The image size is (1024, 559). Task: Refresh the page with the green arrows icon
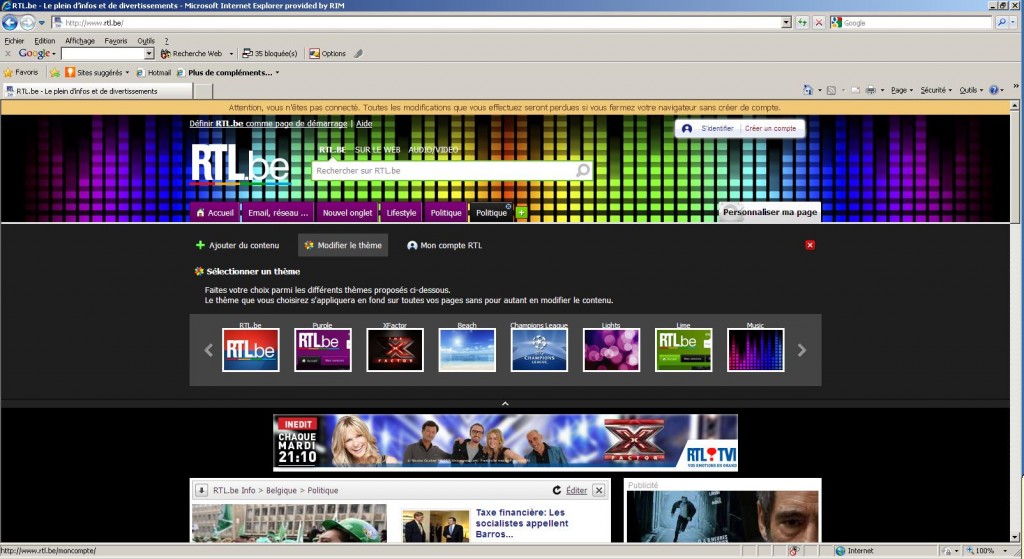point(803,22)
